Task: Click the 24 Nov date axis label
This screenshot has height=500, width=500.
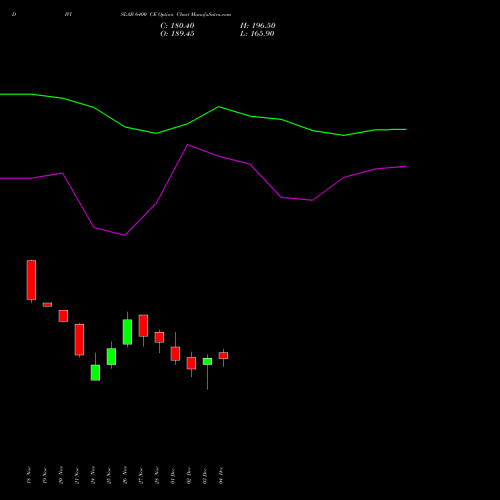Action: click(x=93, y=475)
